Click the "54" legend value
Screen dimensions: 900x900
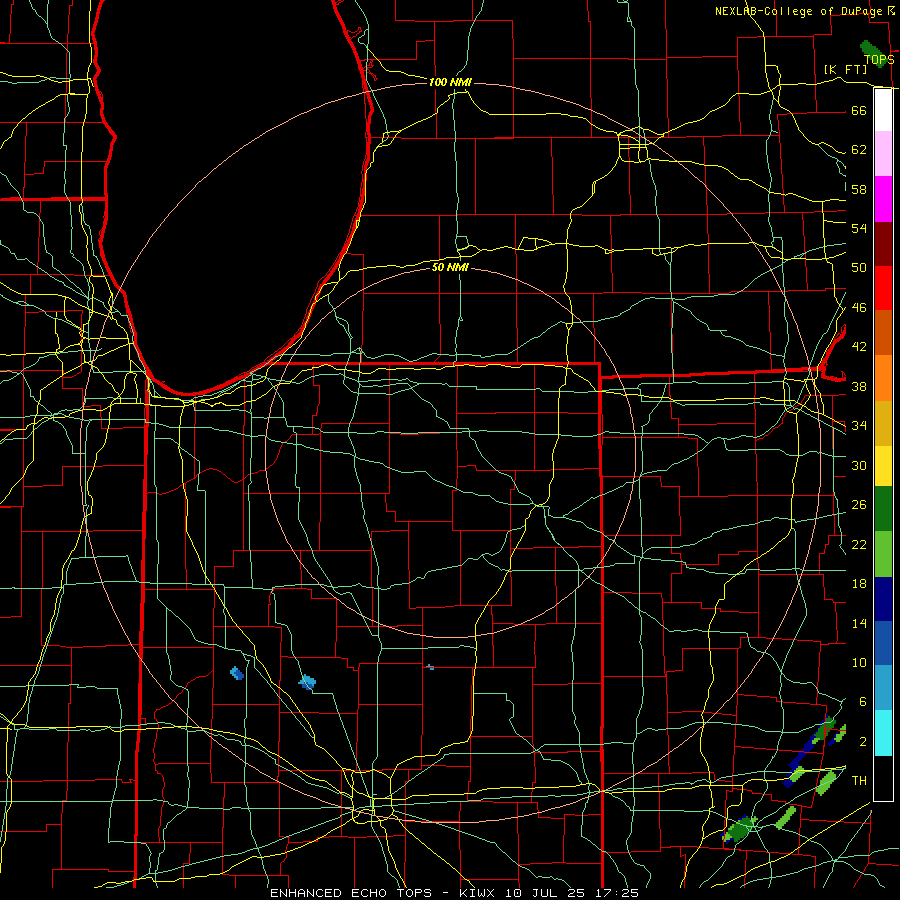pyautogui.click(x=859, y=228)
